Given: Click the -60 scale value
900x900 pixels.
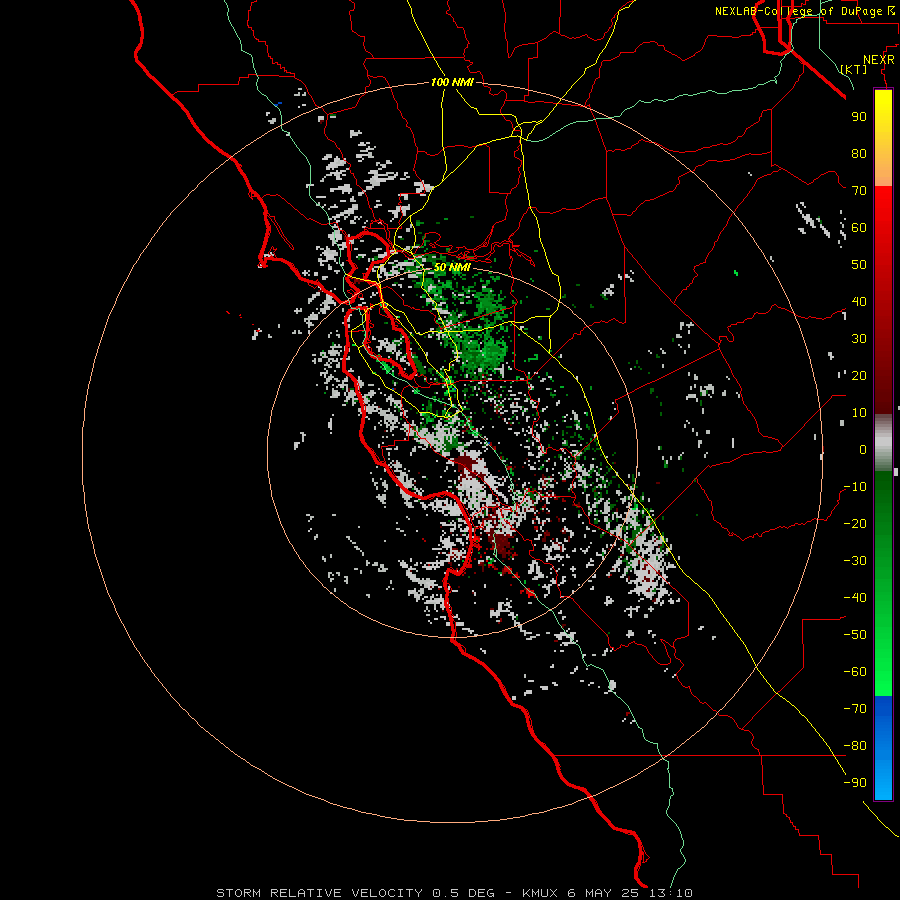Looking at the screenshot, I should point(855,672).
